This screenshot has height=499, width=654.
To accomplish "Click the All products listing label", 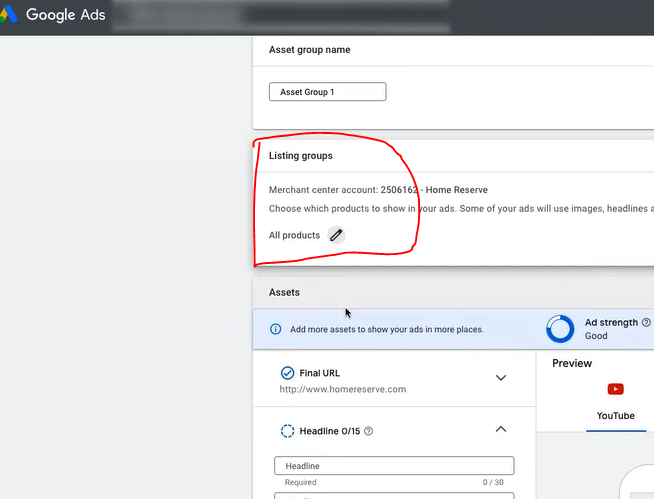I will pos(294,235).
